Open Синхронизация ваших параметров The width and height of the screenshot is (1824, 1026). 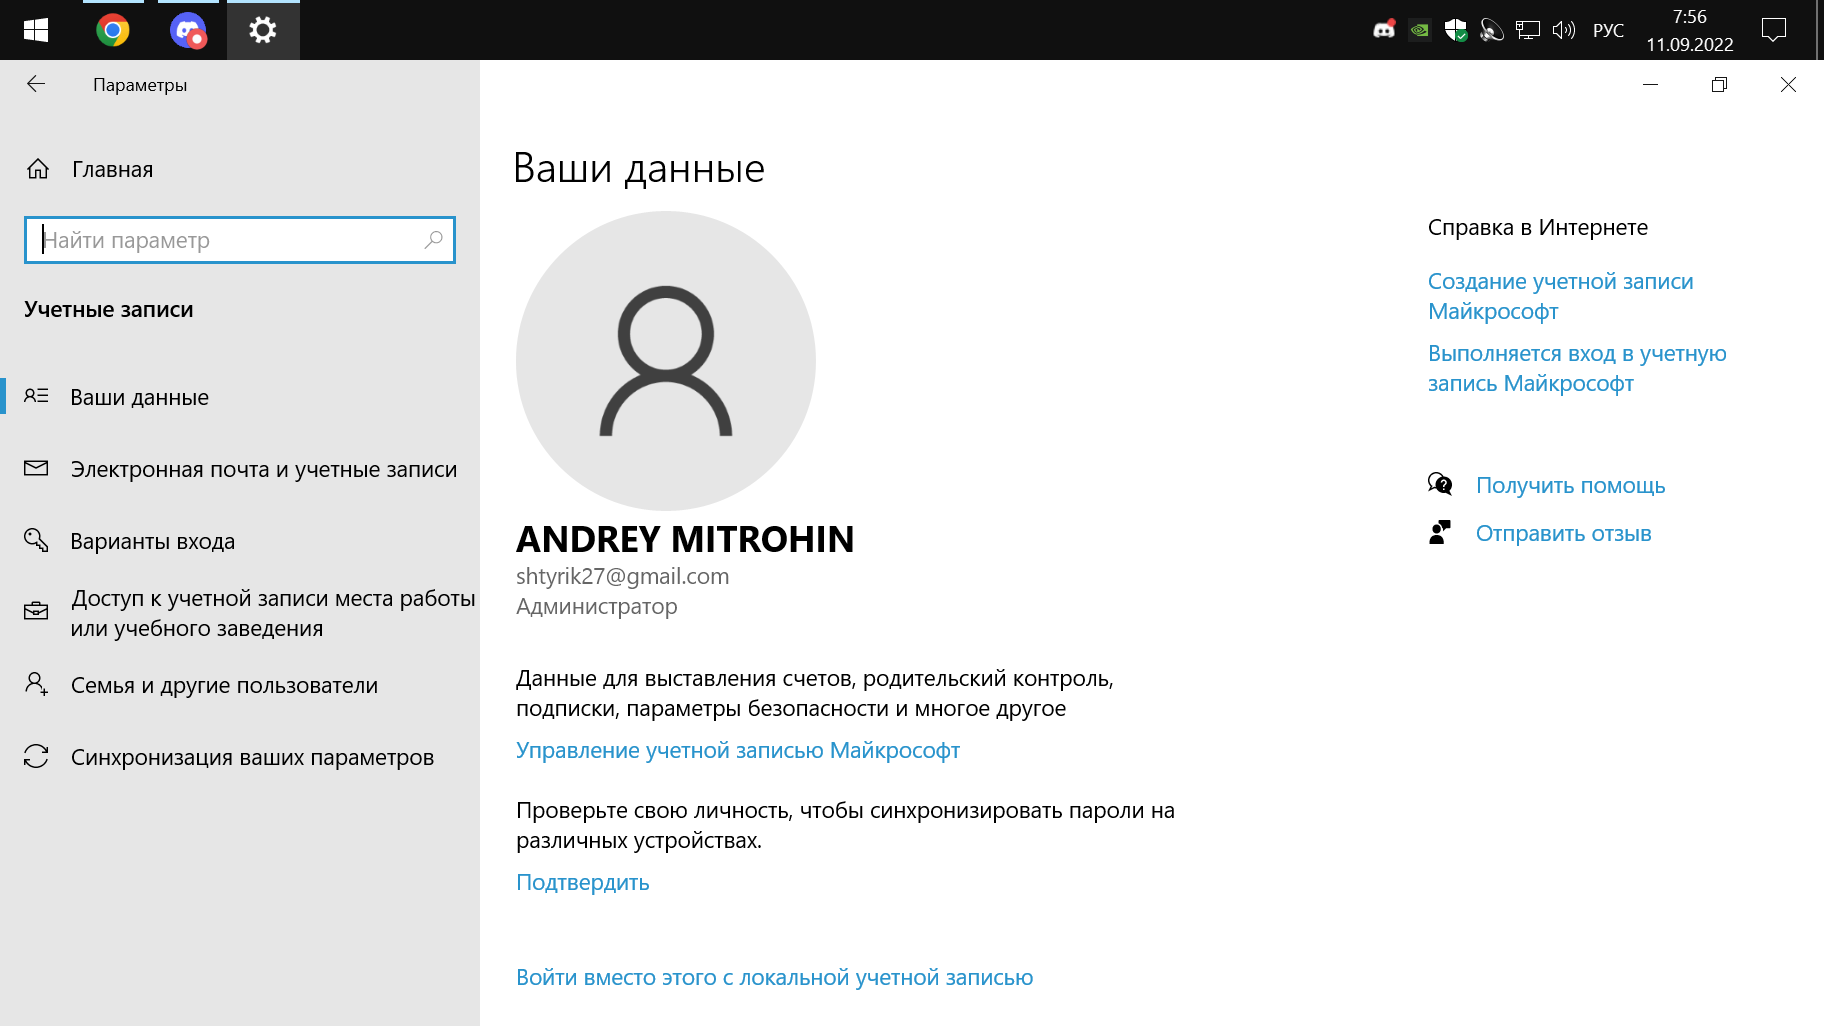coord(252,758)
